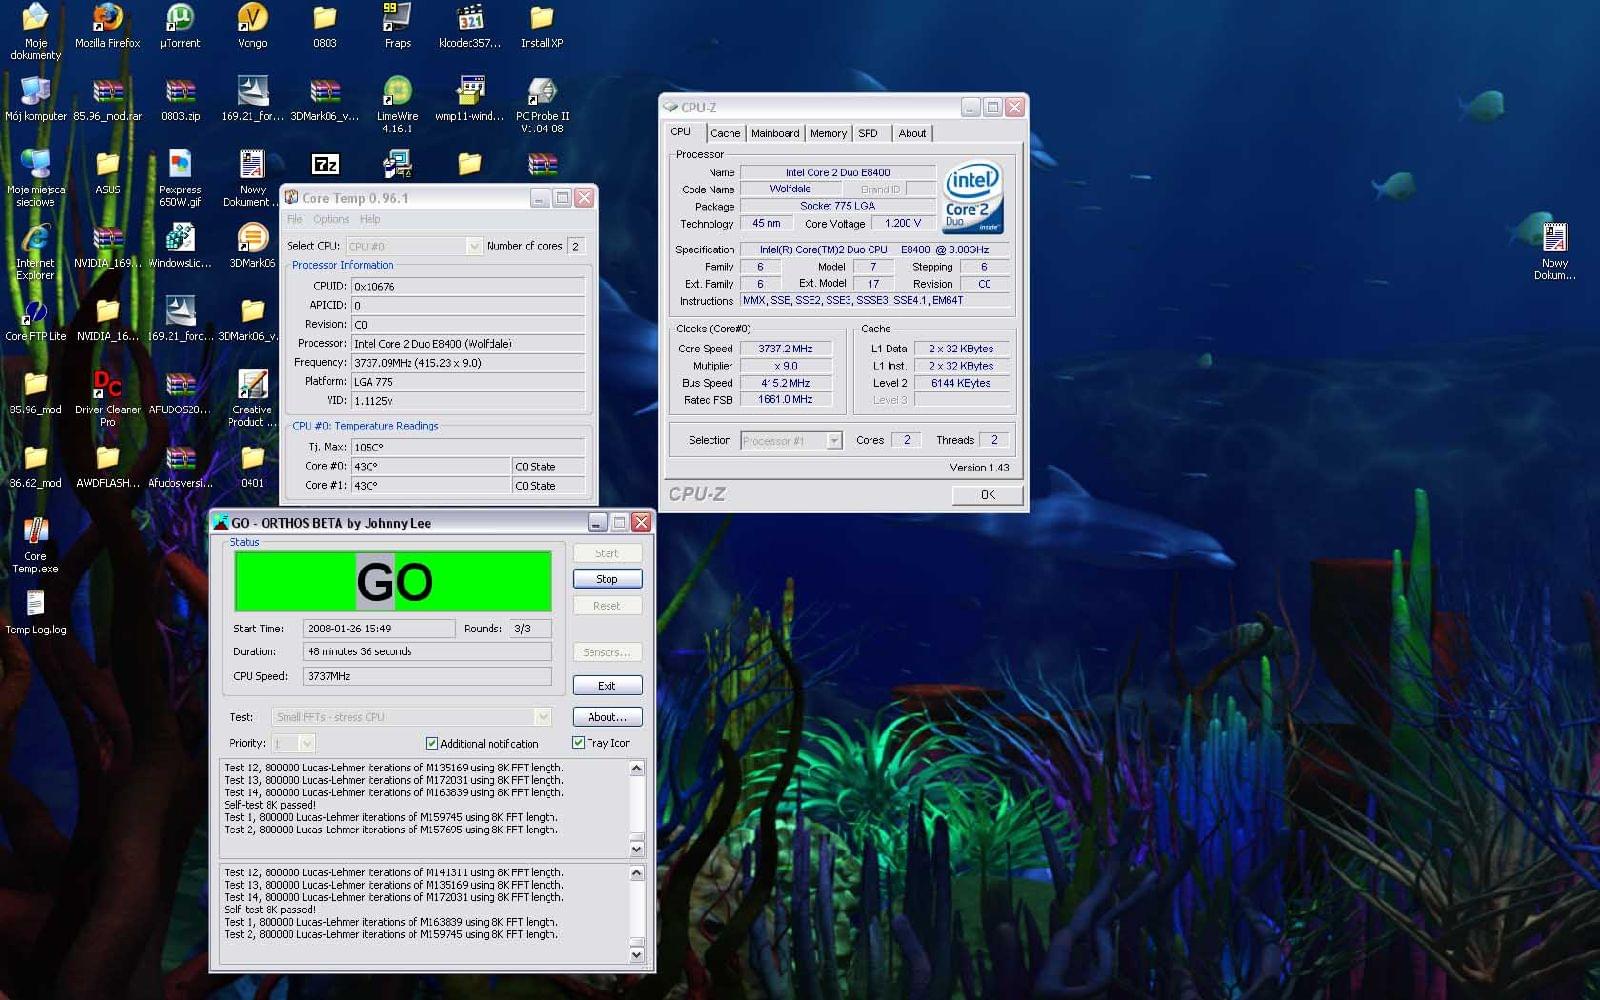Open Temp Log.log file icon
Viewport: 1600px width, 1000px height.
click(36, 613)
